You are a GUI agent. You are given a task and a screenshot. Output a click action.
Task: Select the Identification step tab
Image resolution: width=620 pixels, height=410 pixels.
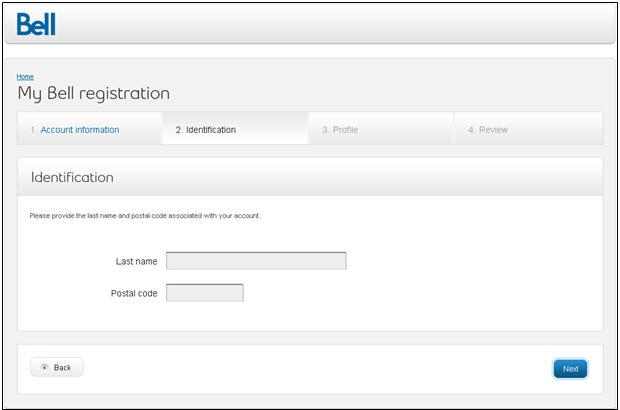235,128
